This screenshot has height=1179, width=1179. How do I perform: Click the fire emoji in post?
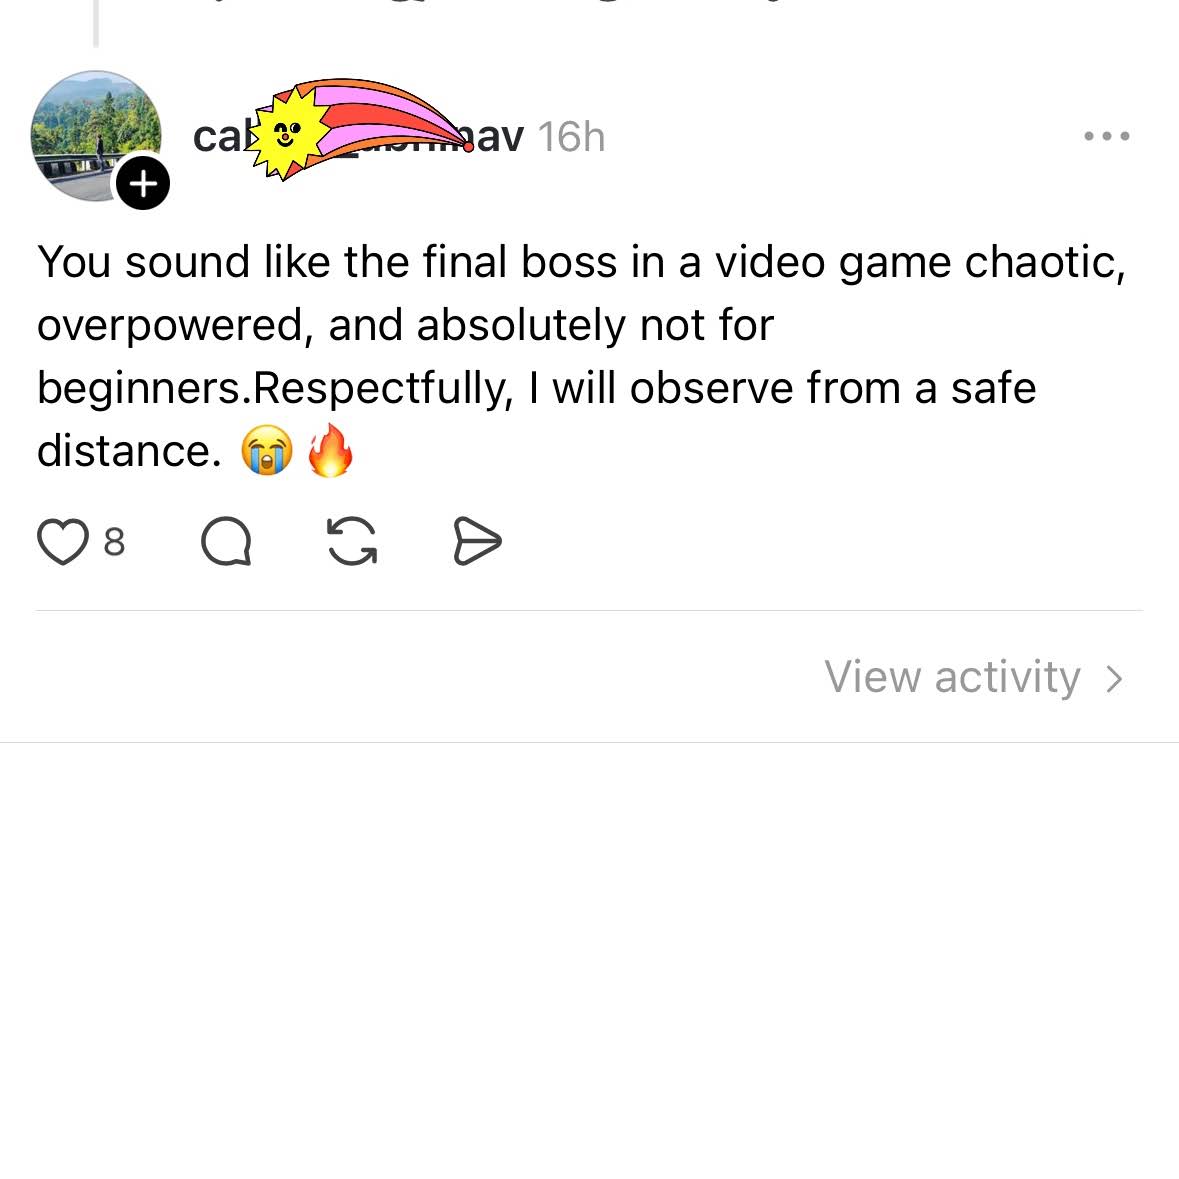[x=331, y=450]
